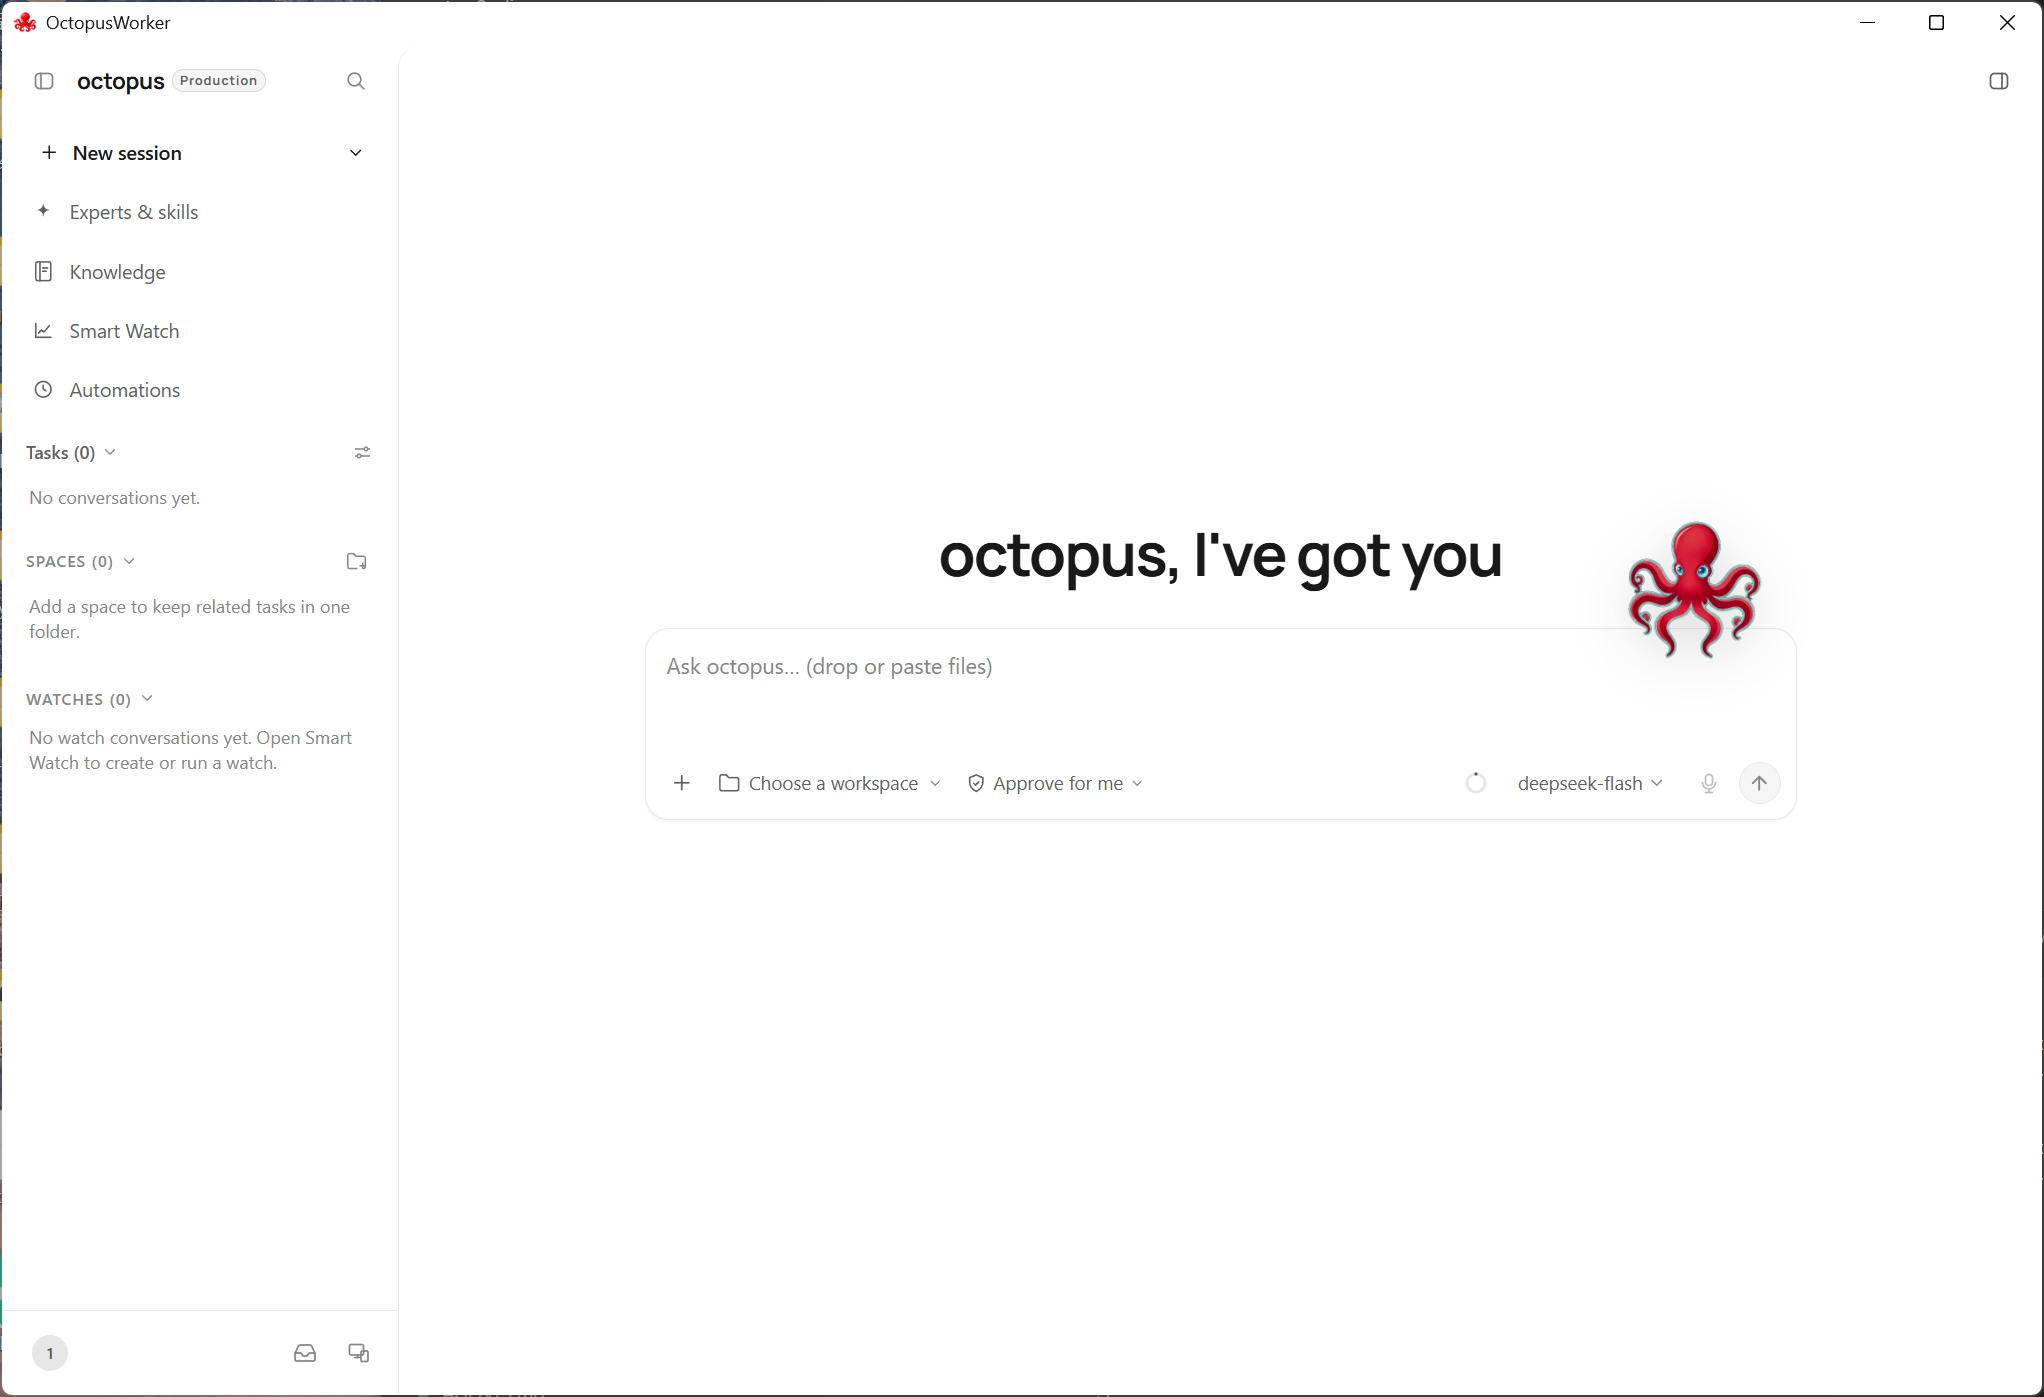Open the Knowledge section
This screenshot has width=2044, height=1397.
[x=117, y=272]
